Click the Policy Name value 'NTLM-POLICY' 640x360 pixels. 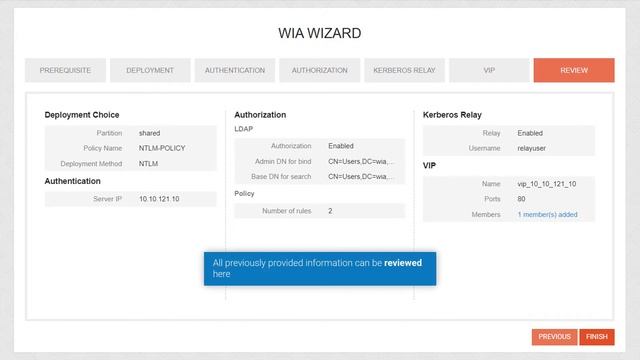(x=162, y=148)
